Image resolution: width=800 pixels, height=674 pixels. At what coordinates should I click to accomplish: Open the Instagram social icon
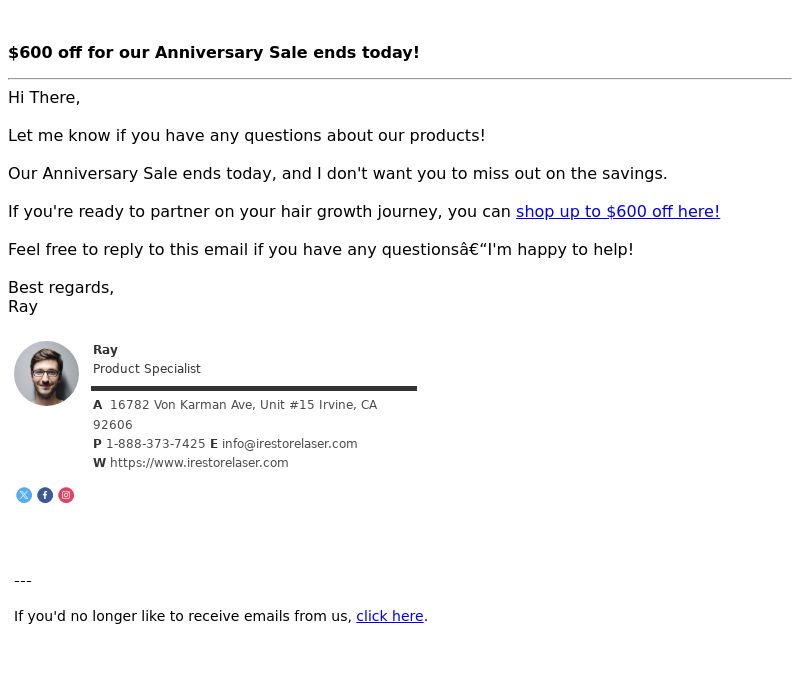[x=66, y=495]
